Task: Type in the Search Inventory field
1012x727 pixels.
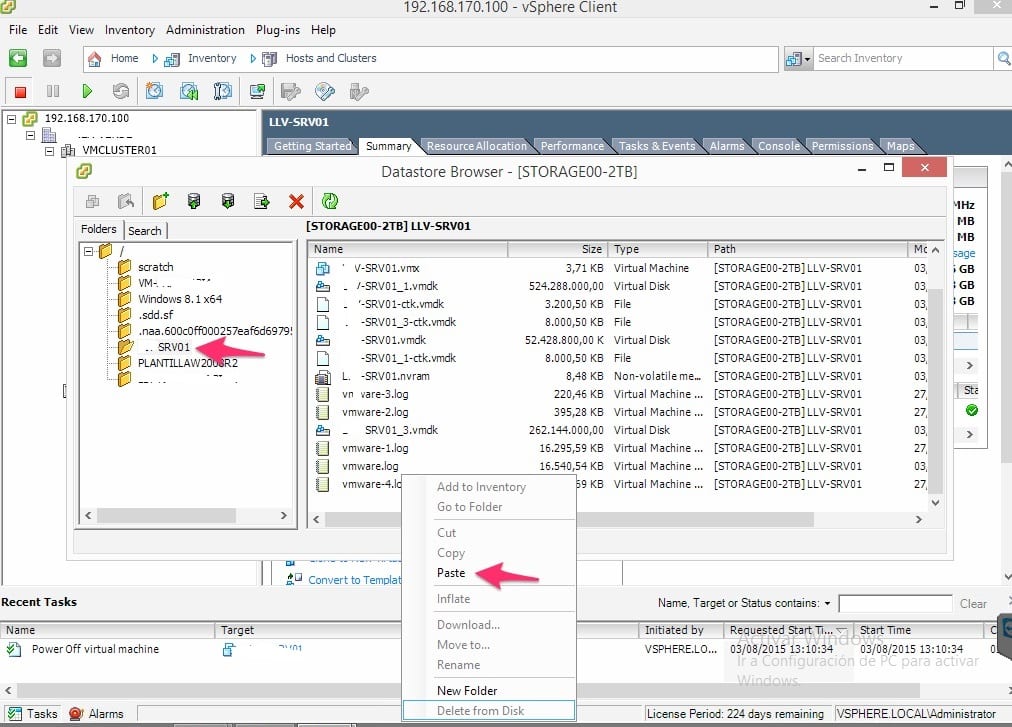Action: pos(900,57)
